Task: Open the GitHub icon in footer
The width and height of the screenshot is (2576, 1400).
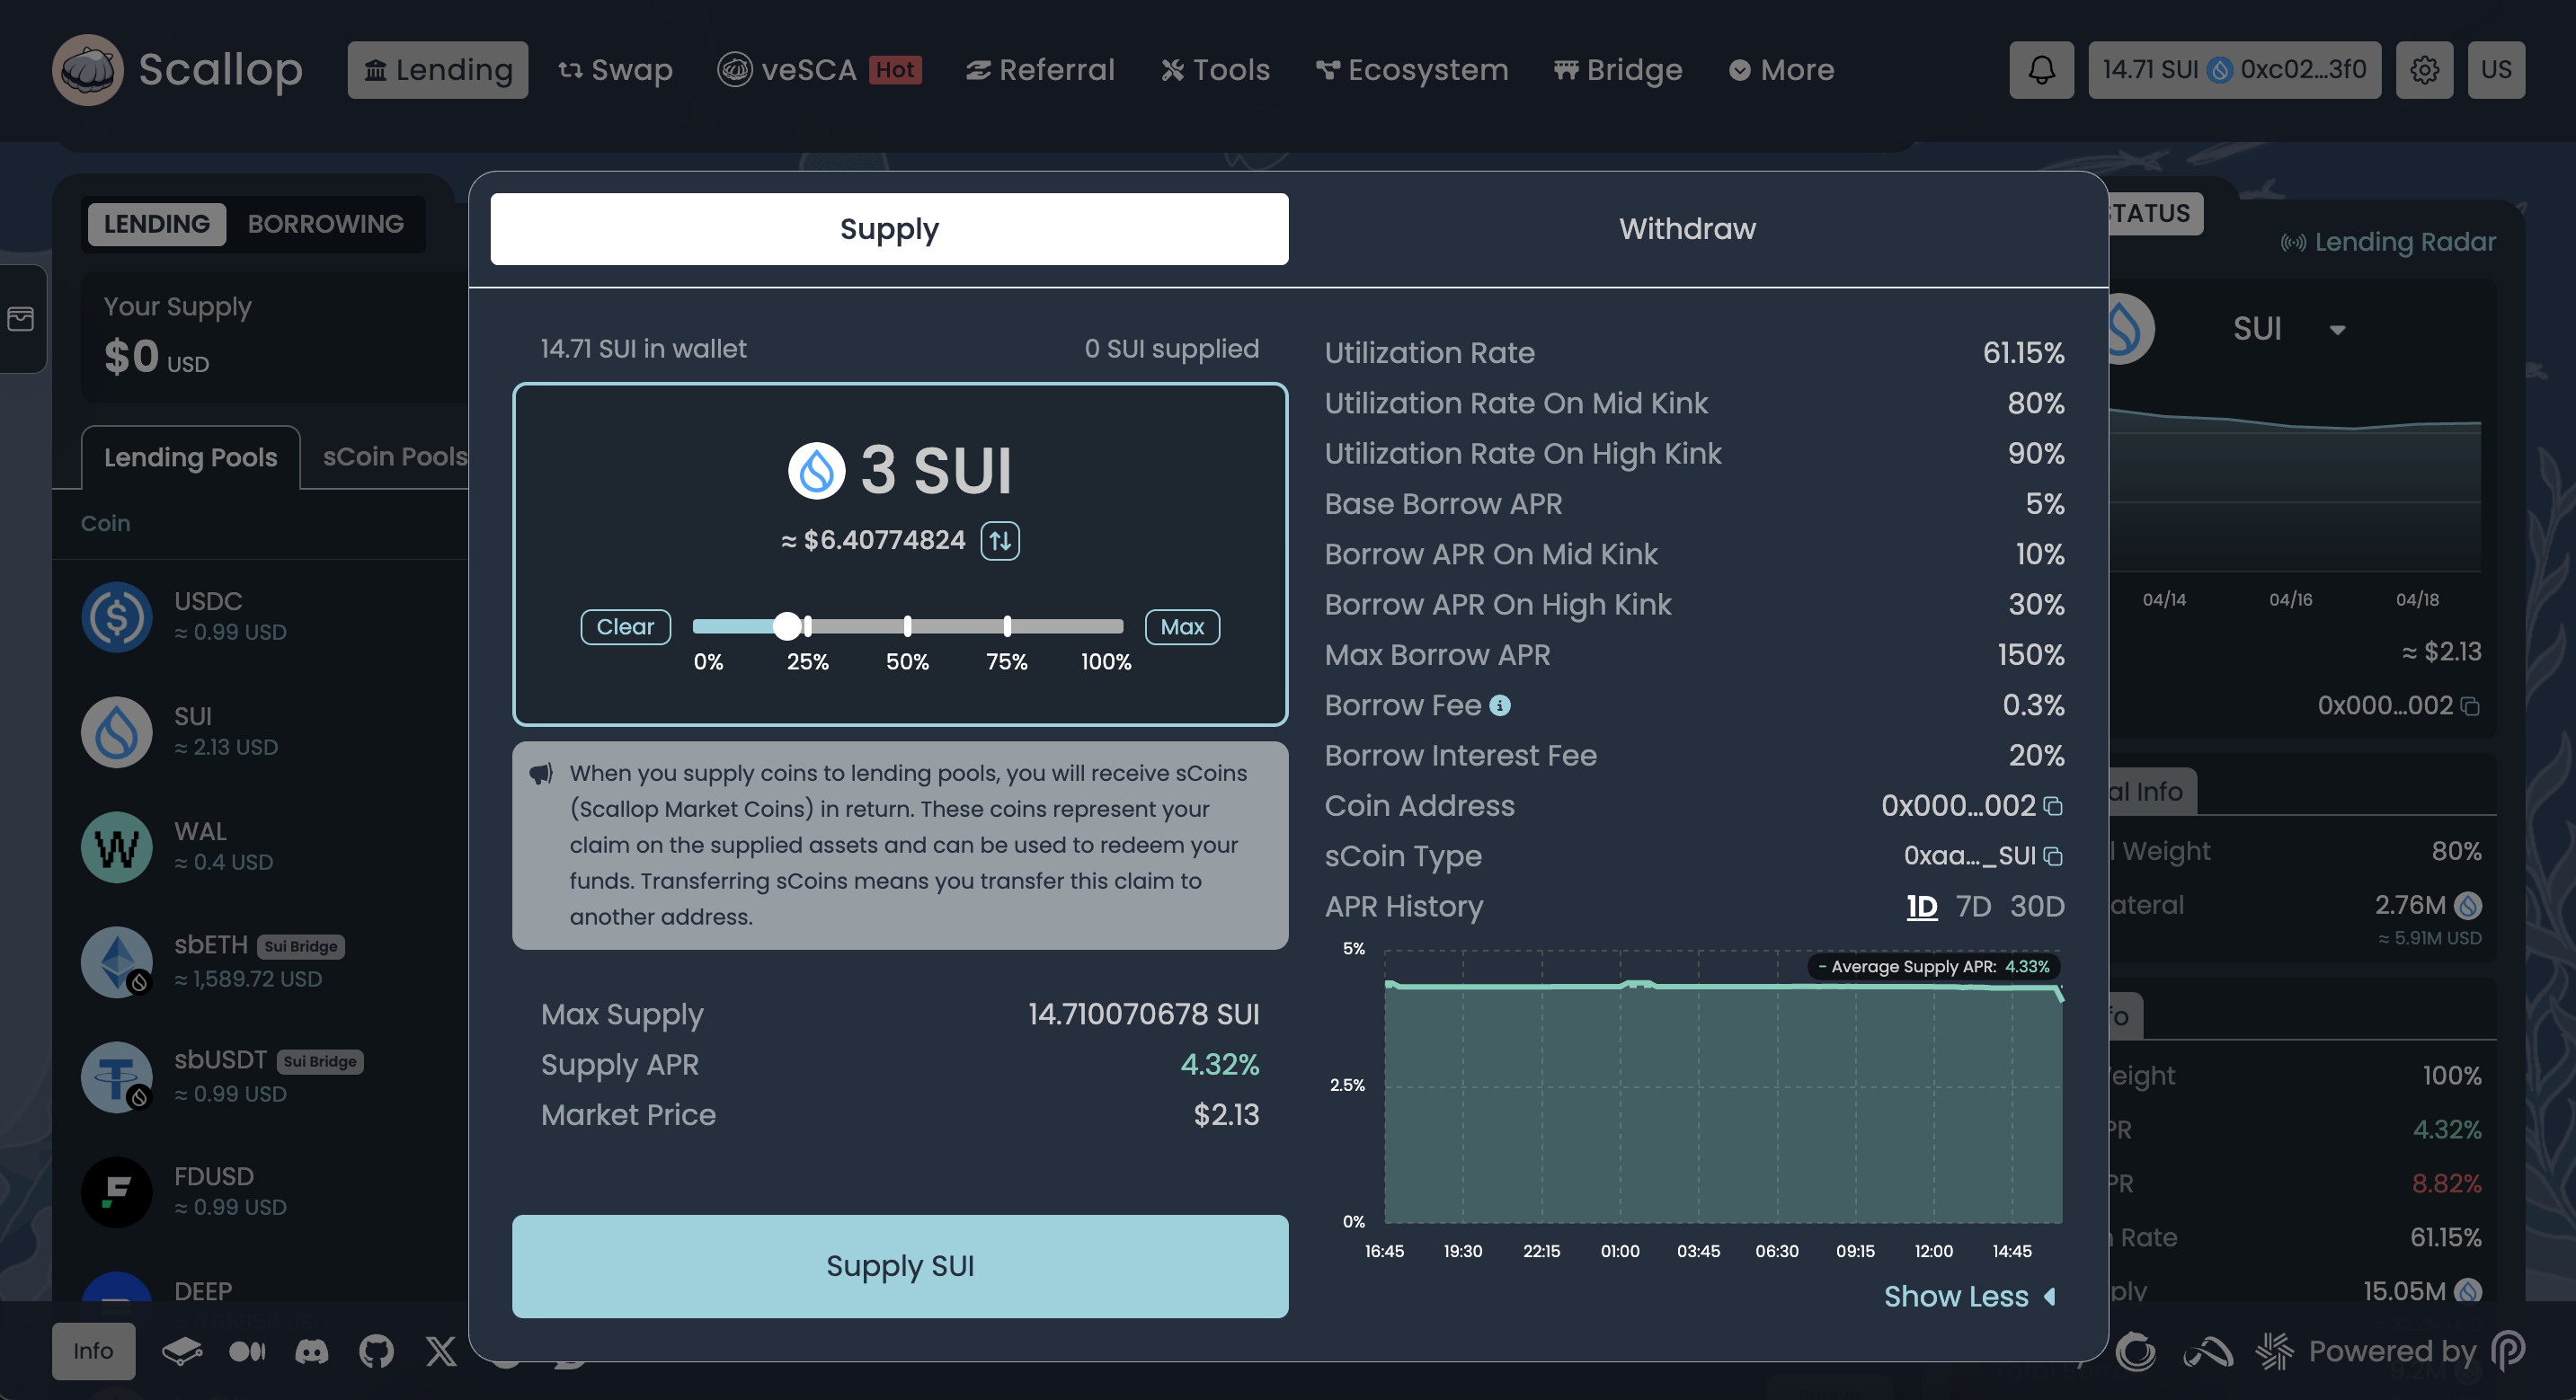Action: pyautogui.click(x=376, y=1351)
